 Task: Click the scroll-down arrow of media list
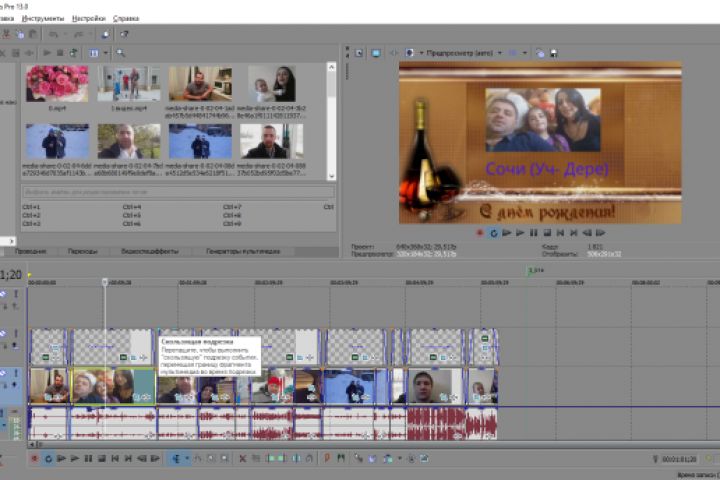(331, 176)
